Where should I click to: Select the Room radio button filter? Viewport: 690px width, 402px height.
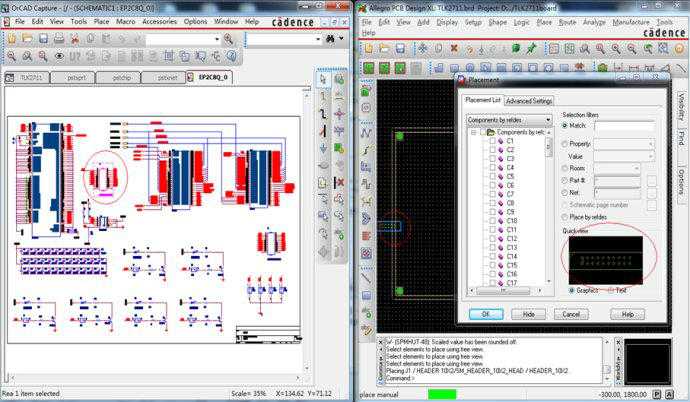[565, 168]
